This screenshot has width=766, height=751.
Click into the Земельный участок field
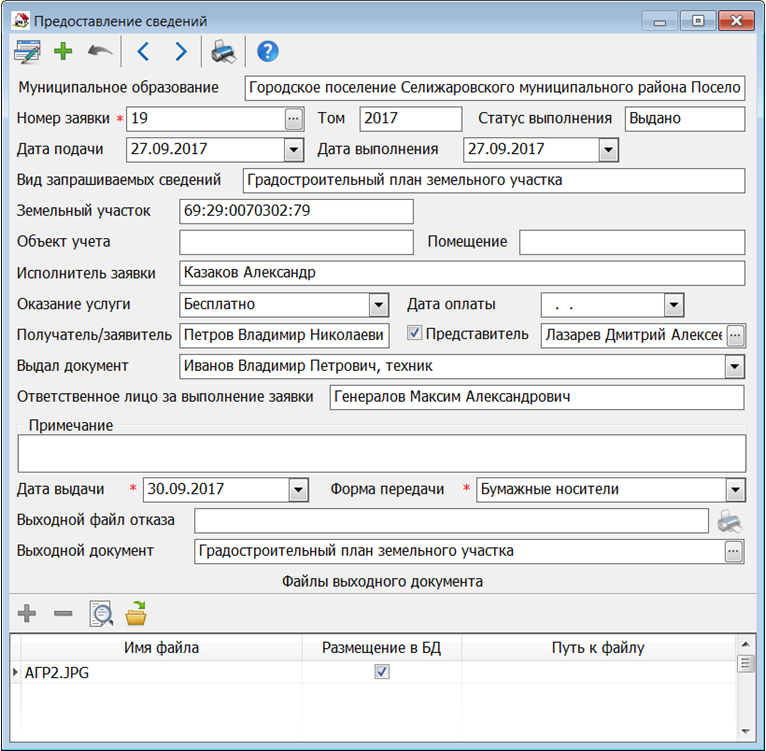(x=295, y=211)
